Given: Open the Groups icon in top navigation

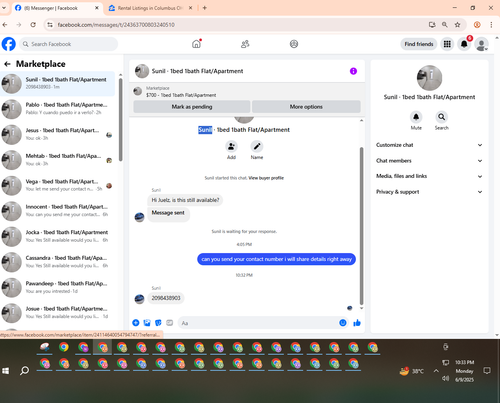Looking at the screenshot, I should coord(294,44).
